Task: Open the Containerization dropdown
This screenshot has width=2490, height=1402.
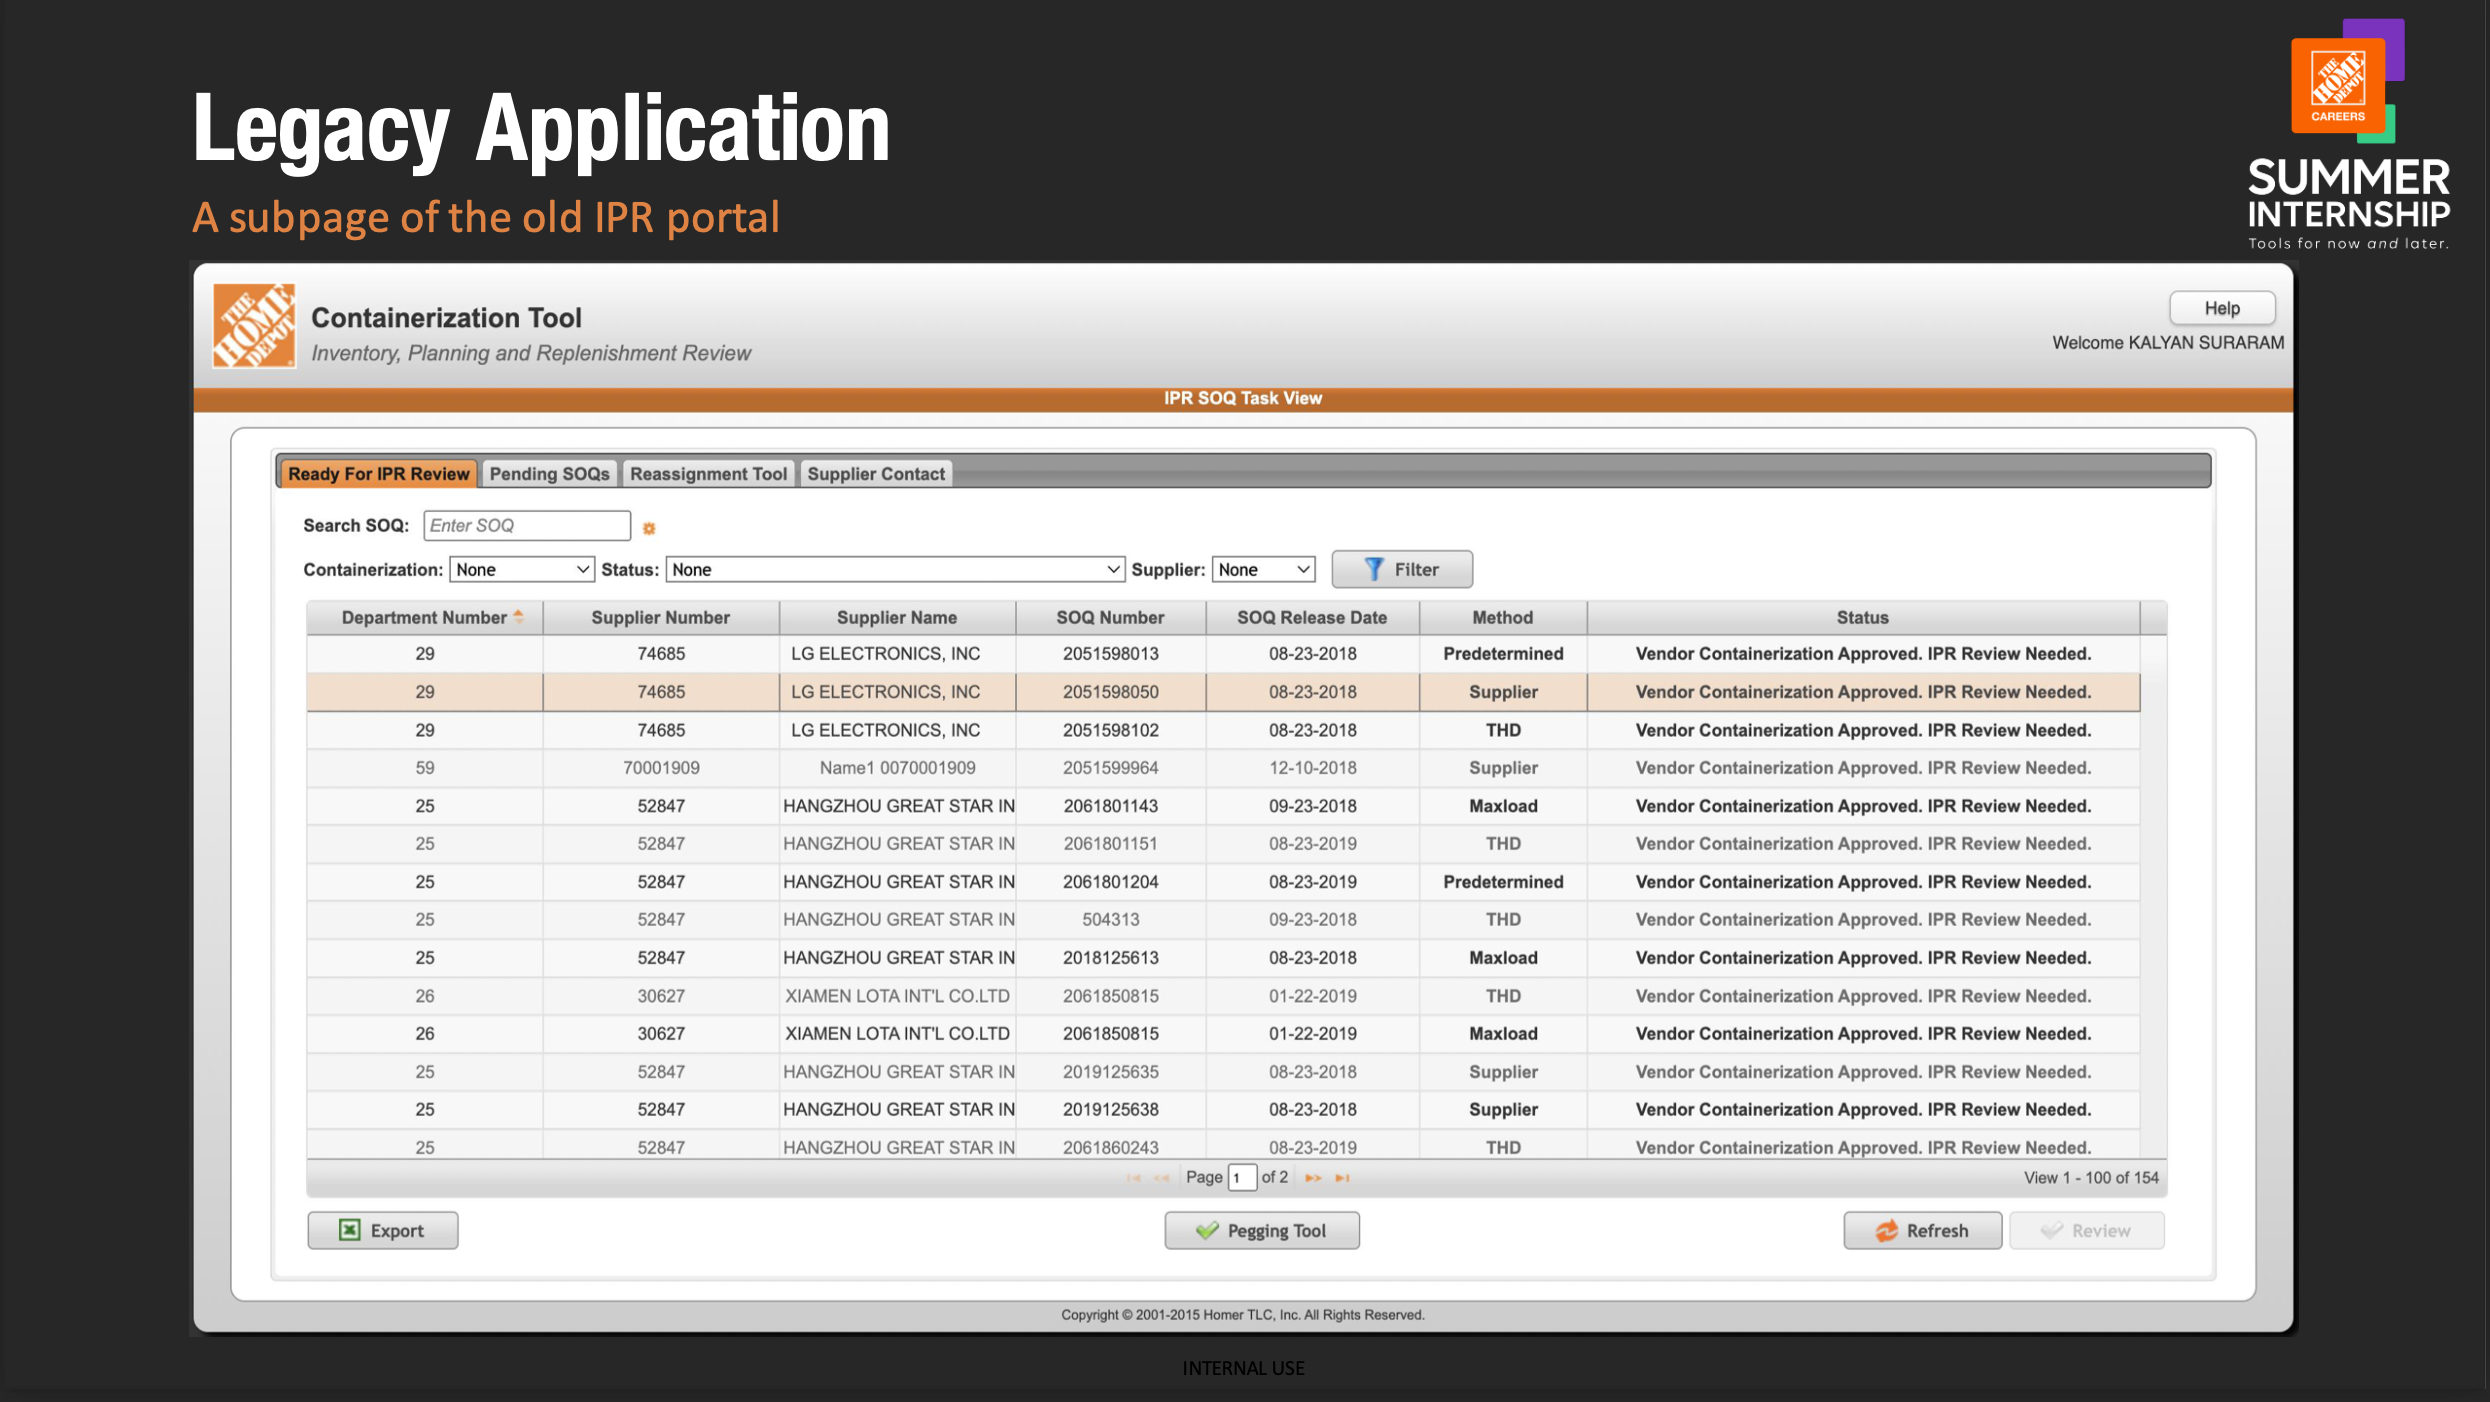Action: (521, 568)
